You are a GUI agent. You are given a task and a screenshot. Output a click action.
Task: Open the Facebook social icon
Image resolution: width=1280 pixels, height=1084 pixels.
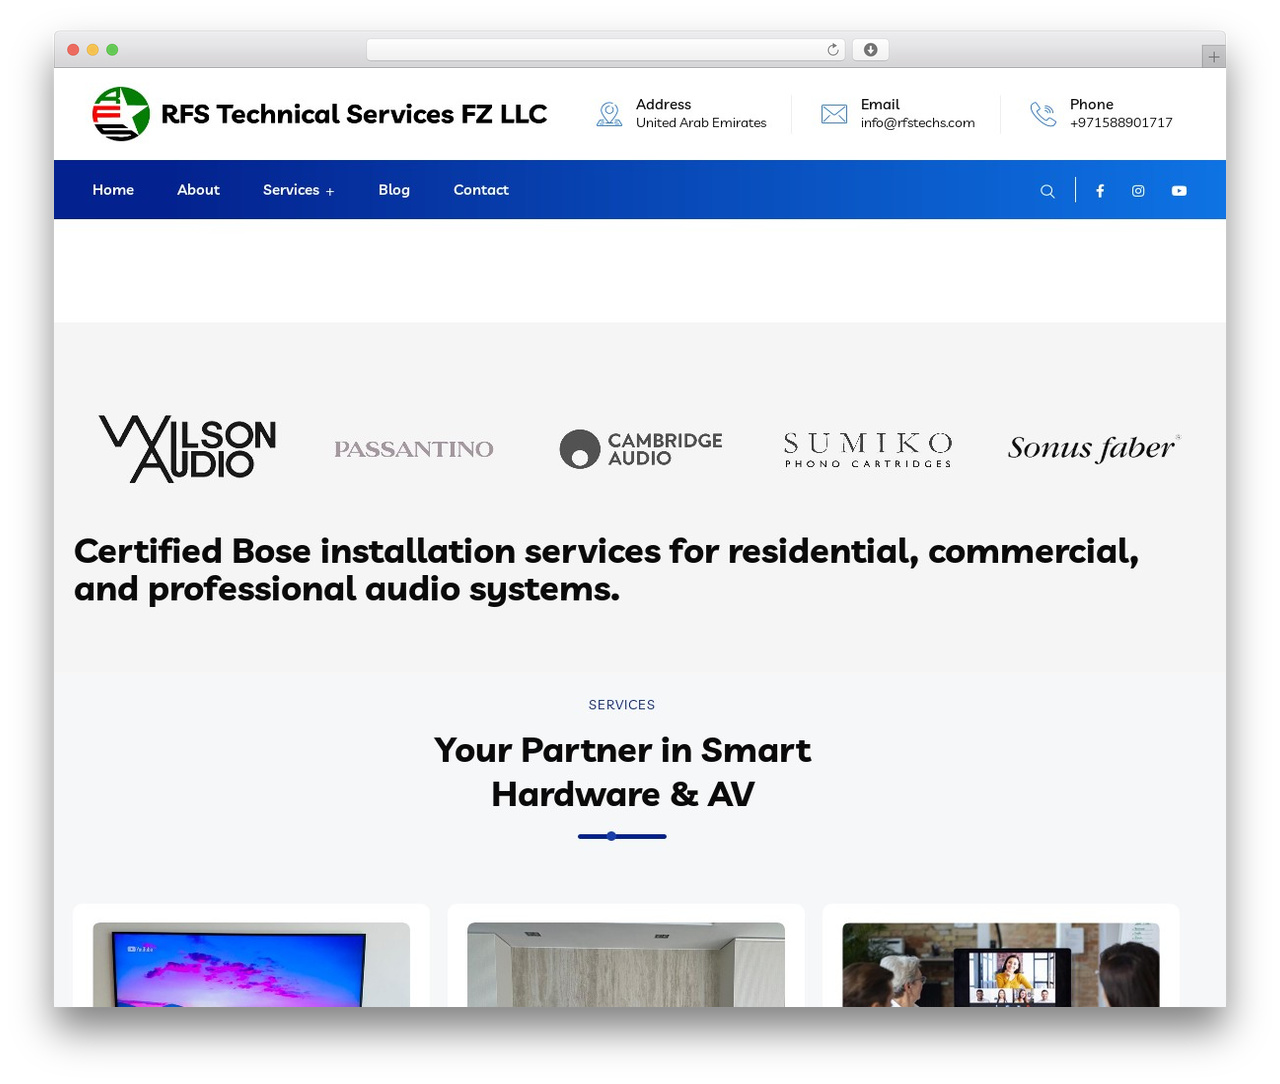pos(1100,191)
